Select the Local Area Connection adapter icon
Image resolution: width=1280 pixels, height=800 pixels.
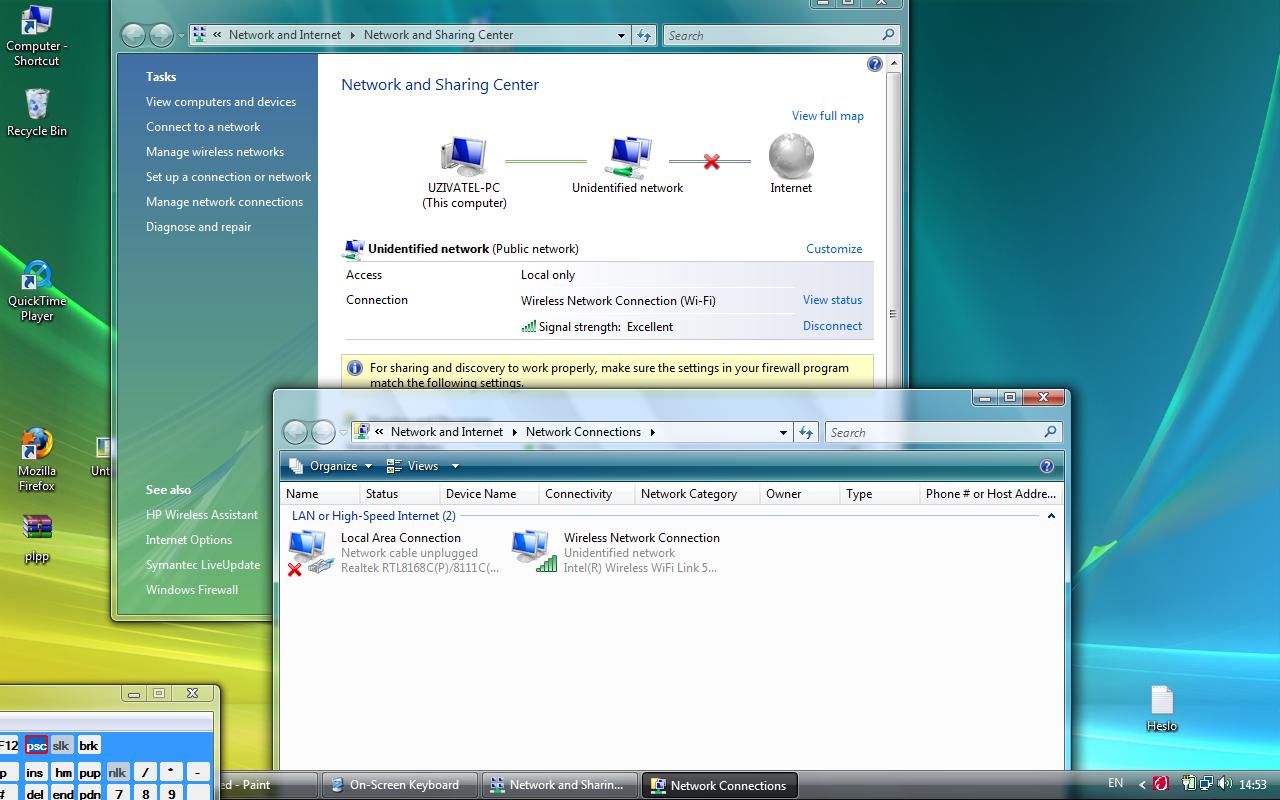coord(311,552)
